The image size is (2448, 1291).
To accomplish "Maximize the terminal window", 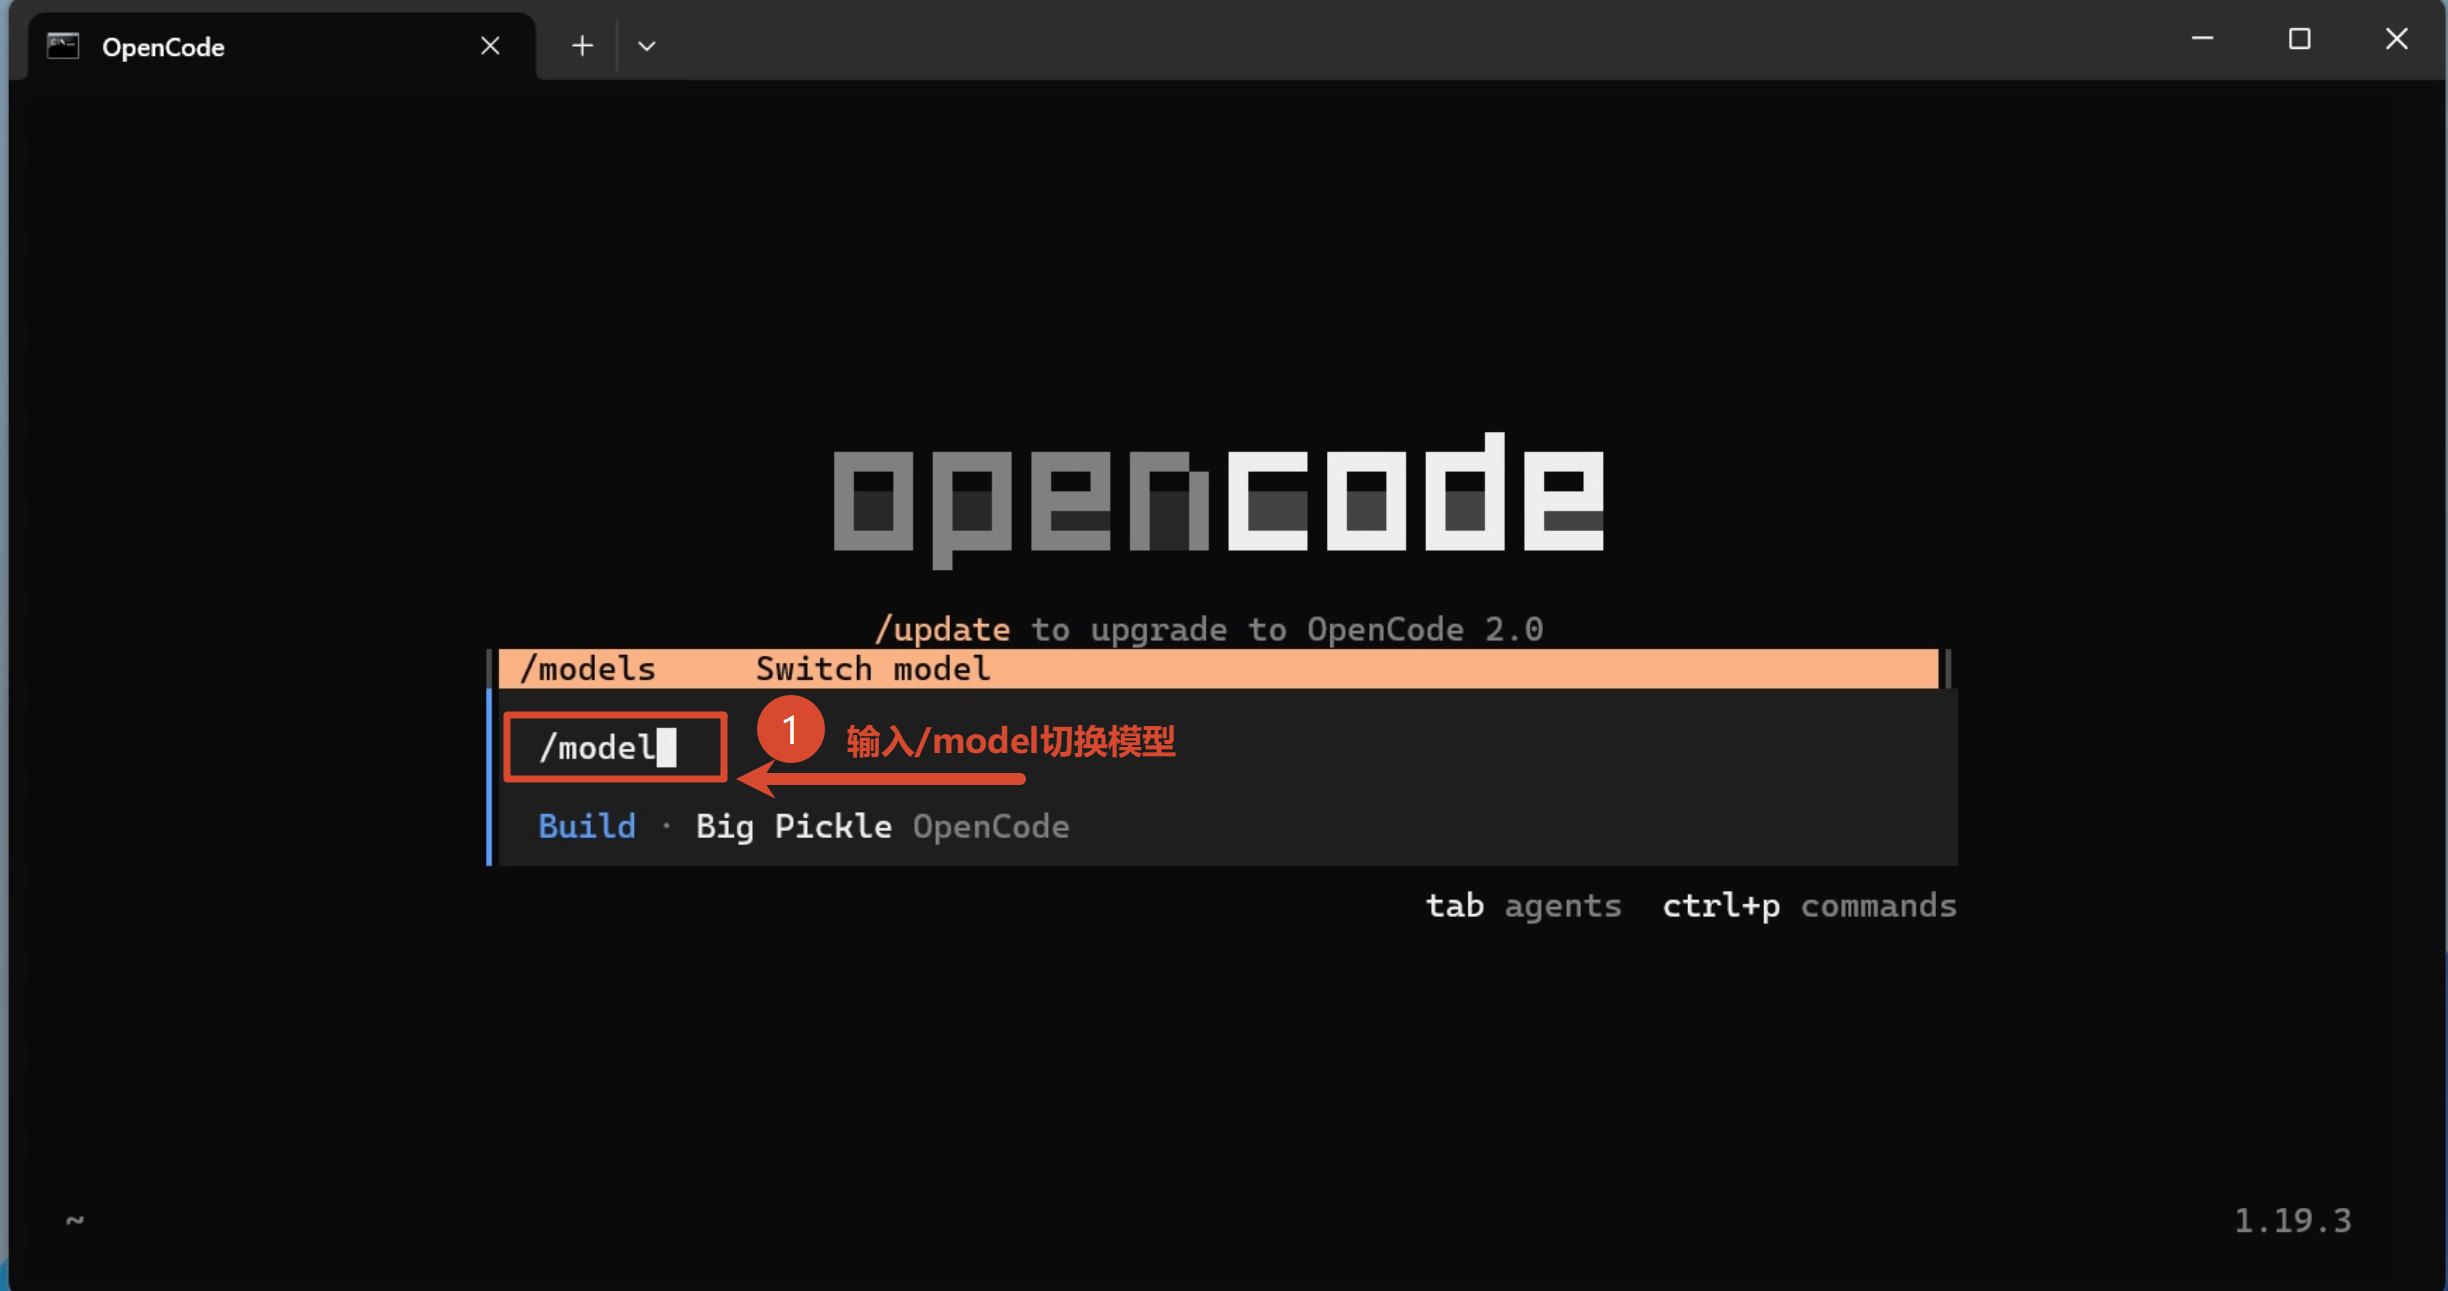I will click(x=2299, y=39).
